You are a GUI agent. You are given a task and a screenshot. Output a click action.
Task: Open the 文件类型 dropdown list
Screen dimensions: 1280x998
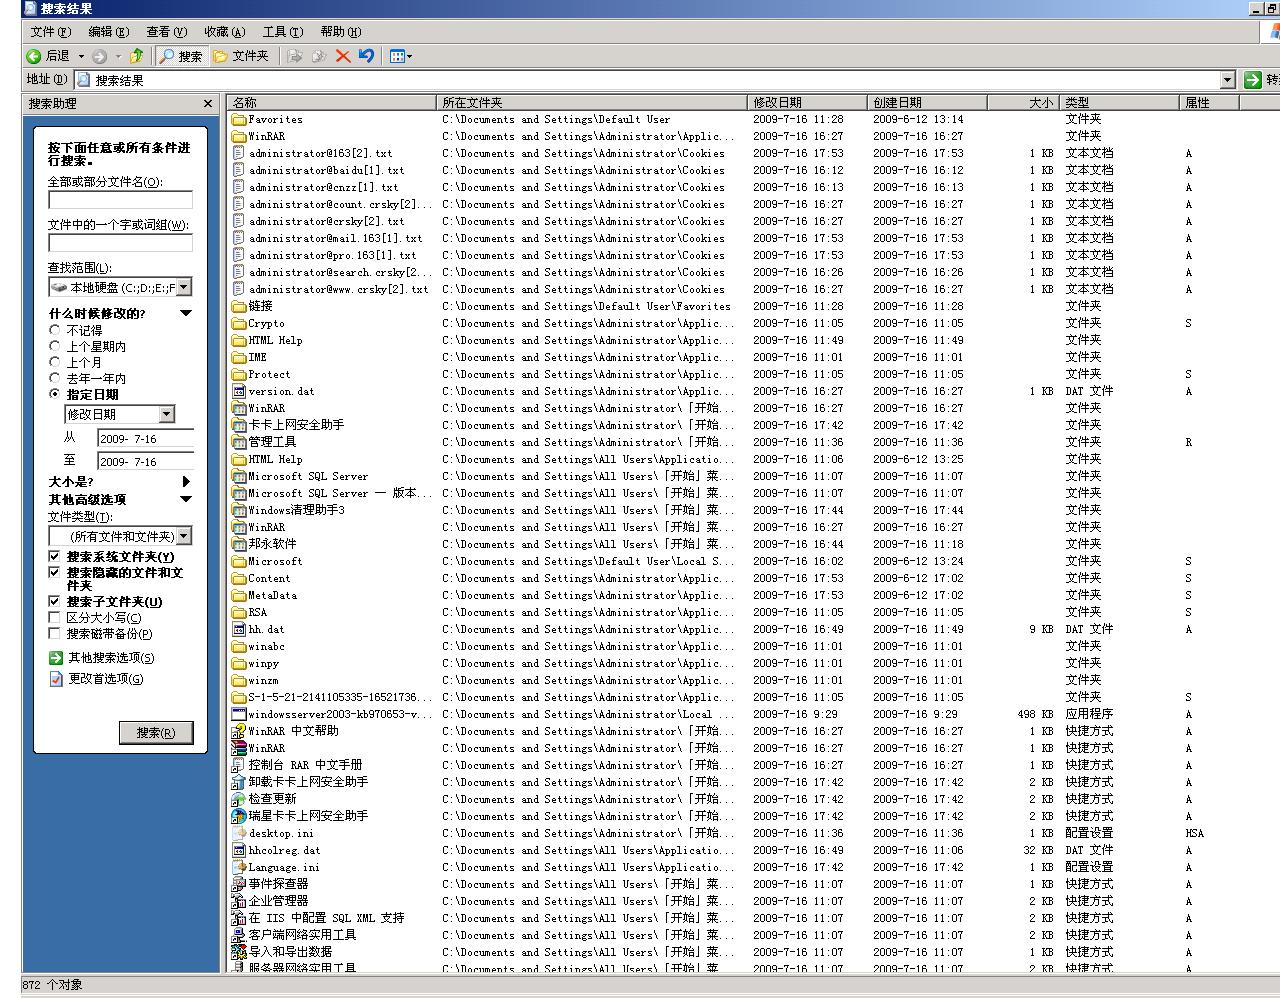click(x=184, y=536)
